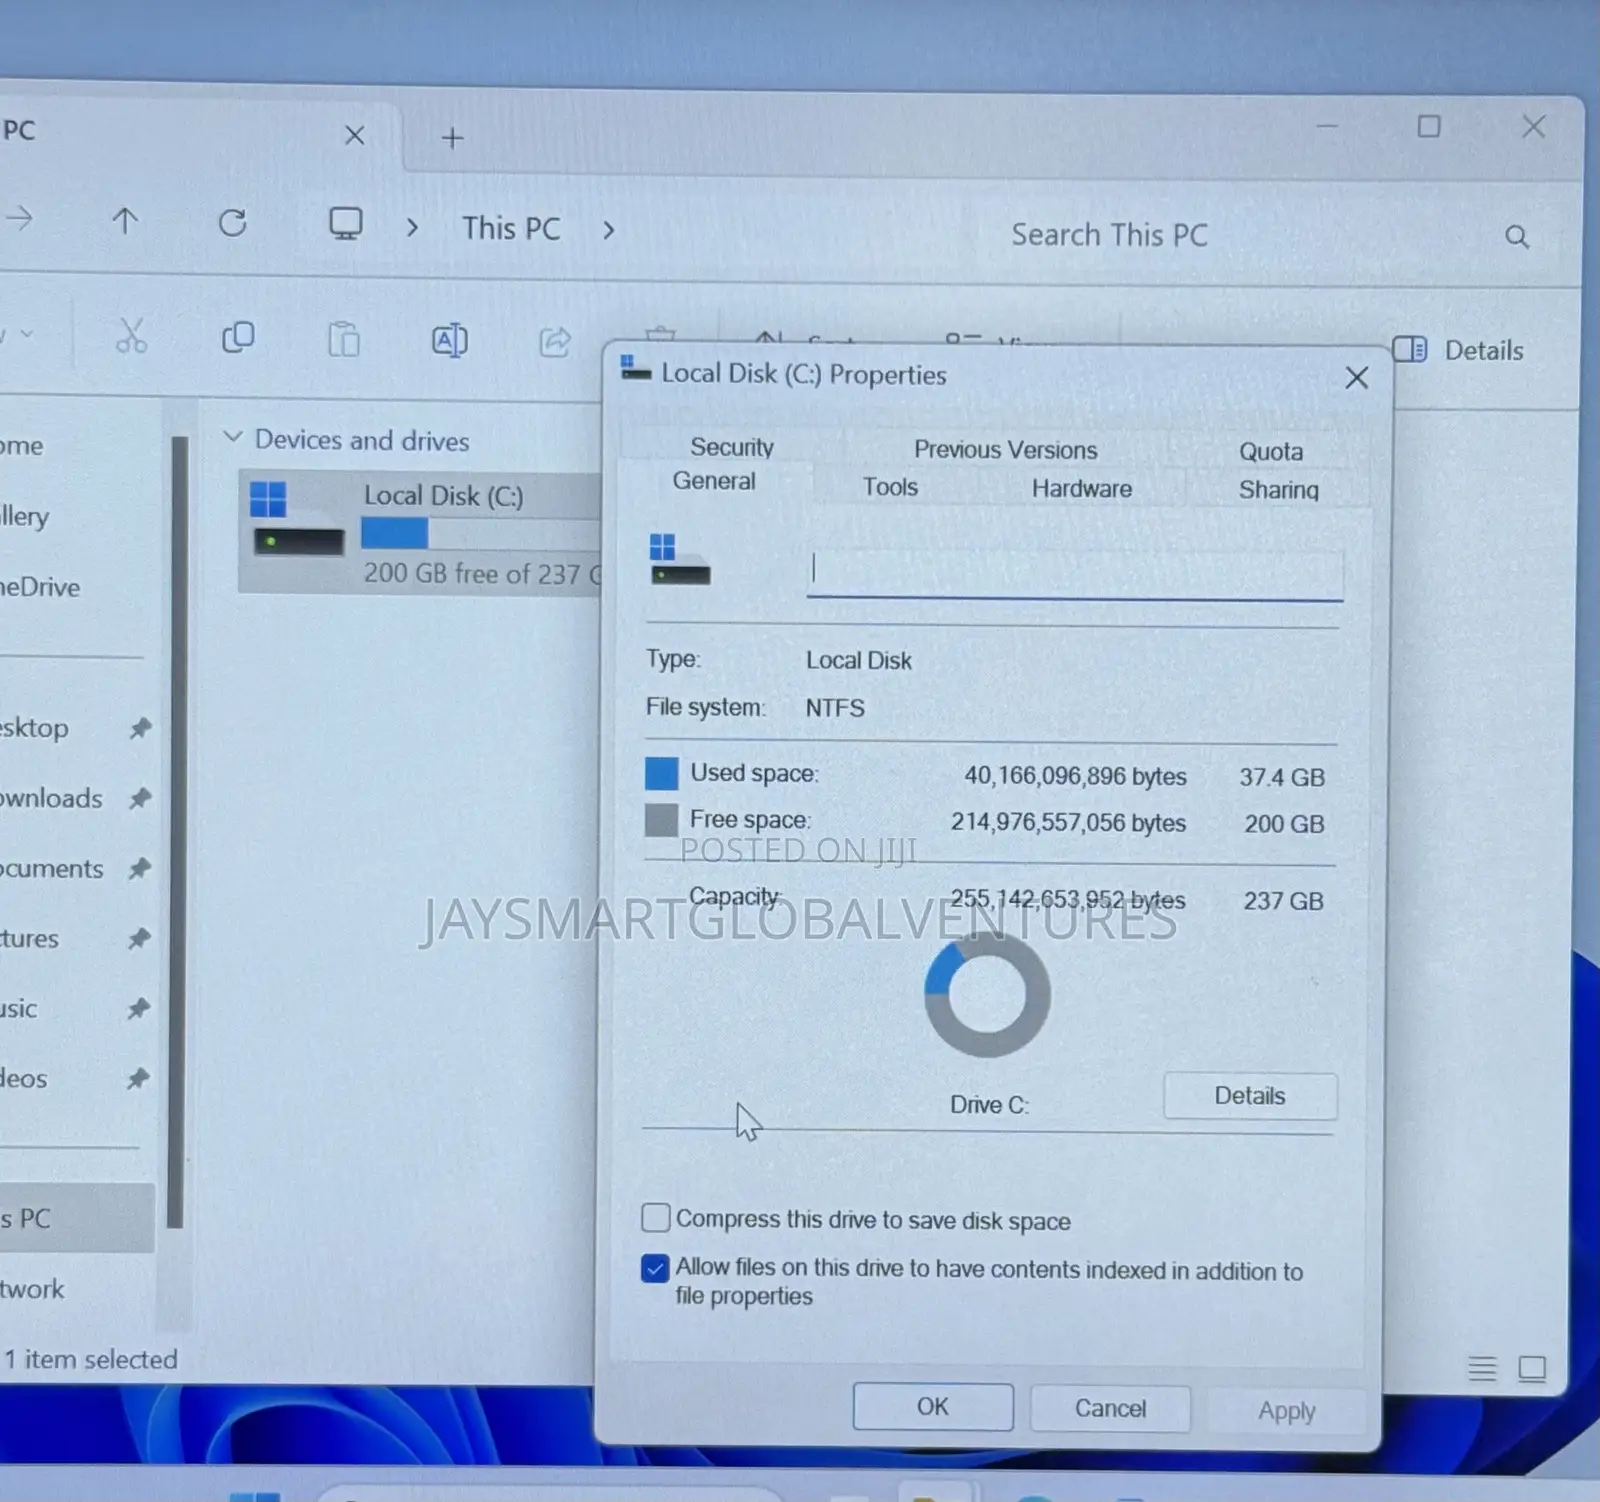Click the monitor icon in address bar
This screenshot has height=1502, width=1600.
(x=346, y=224)
